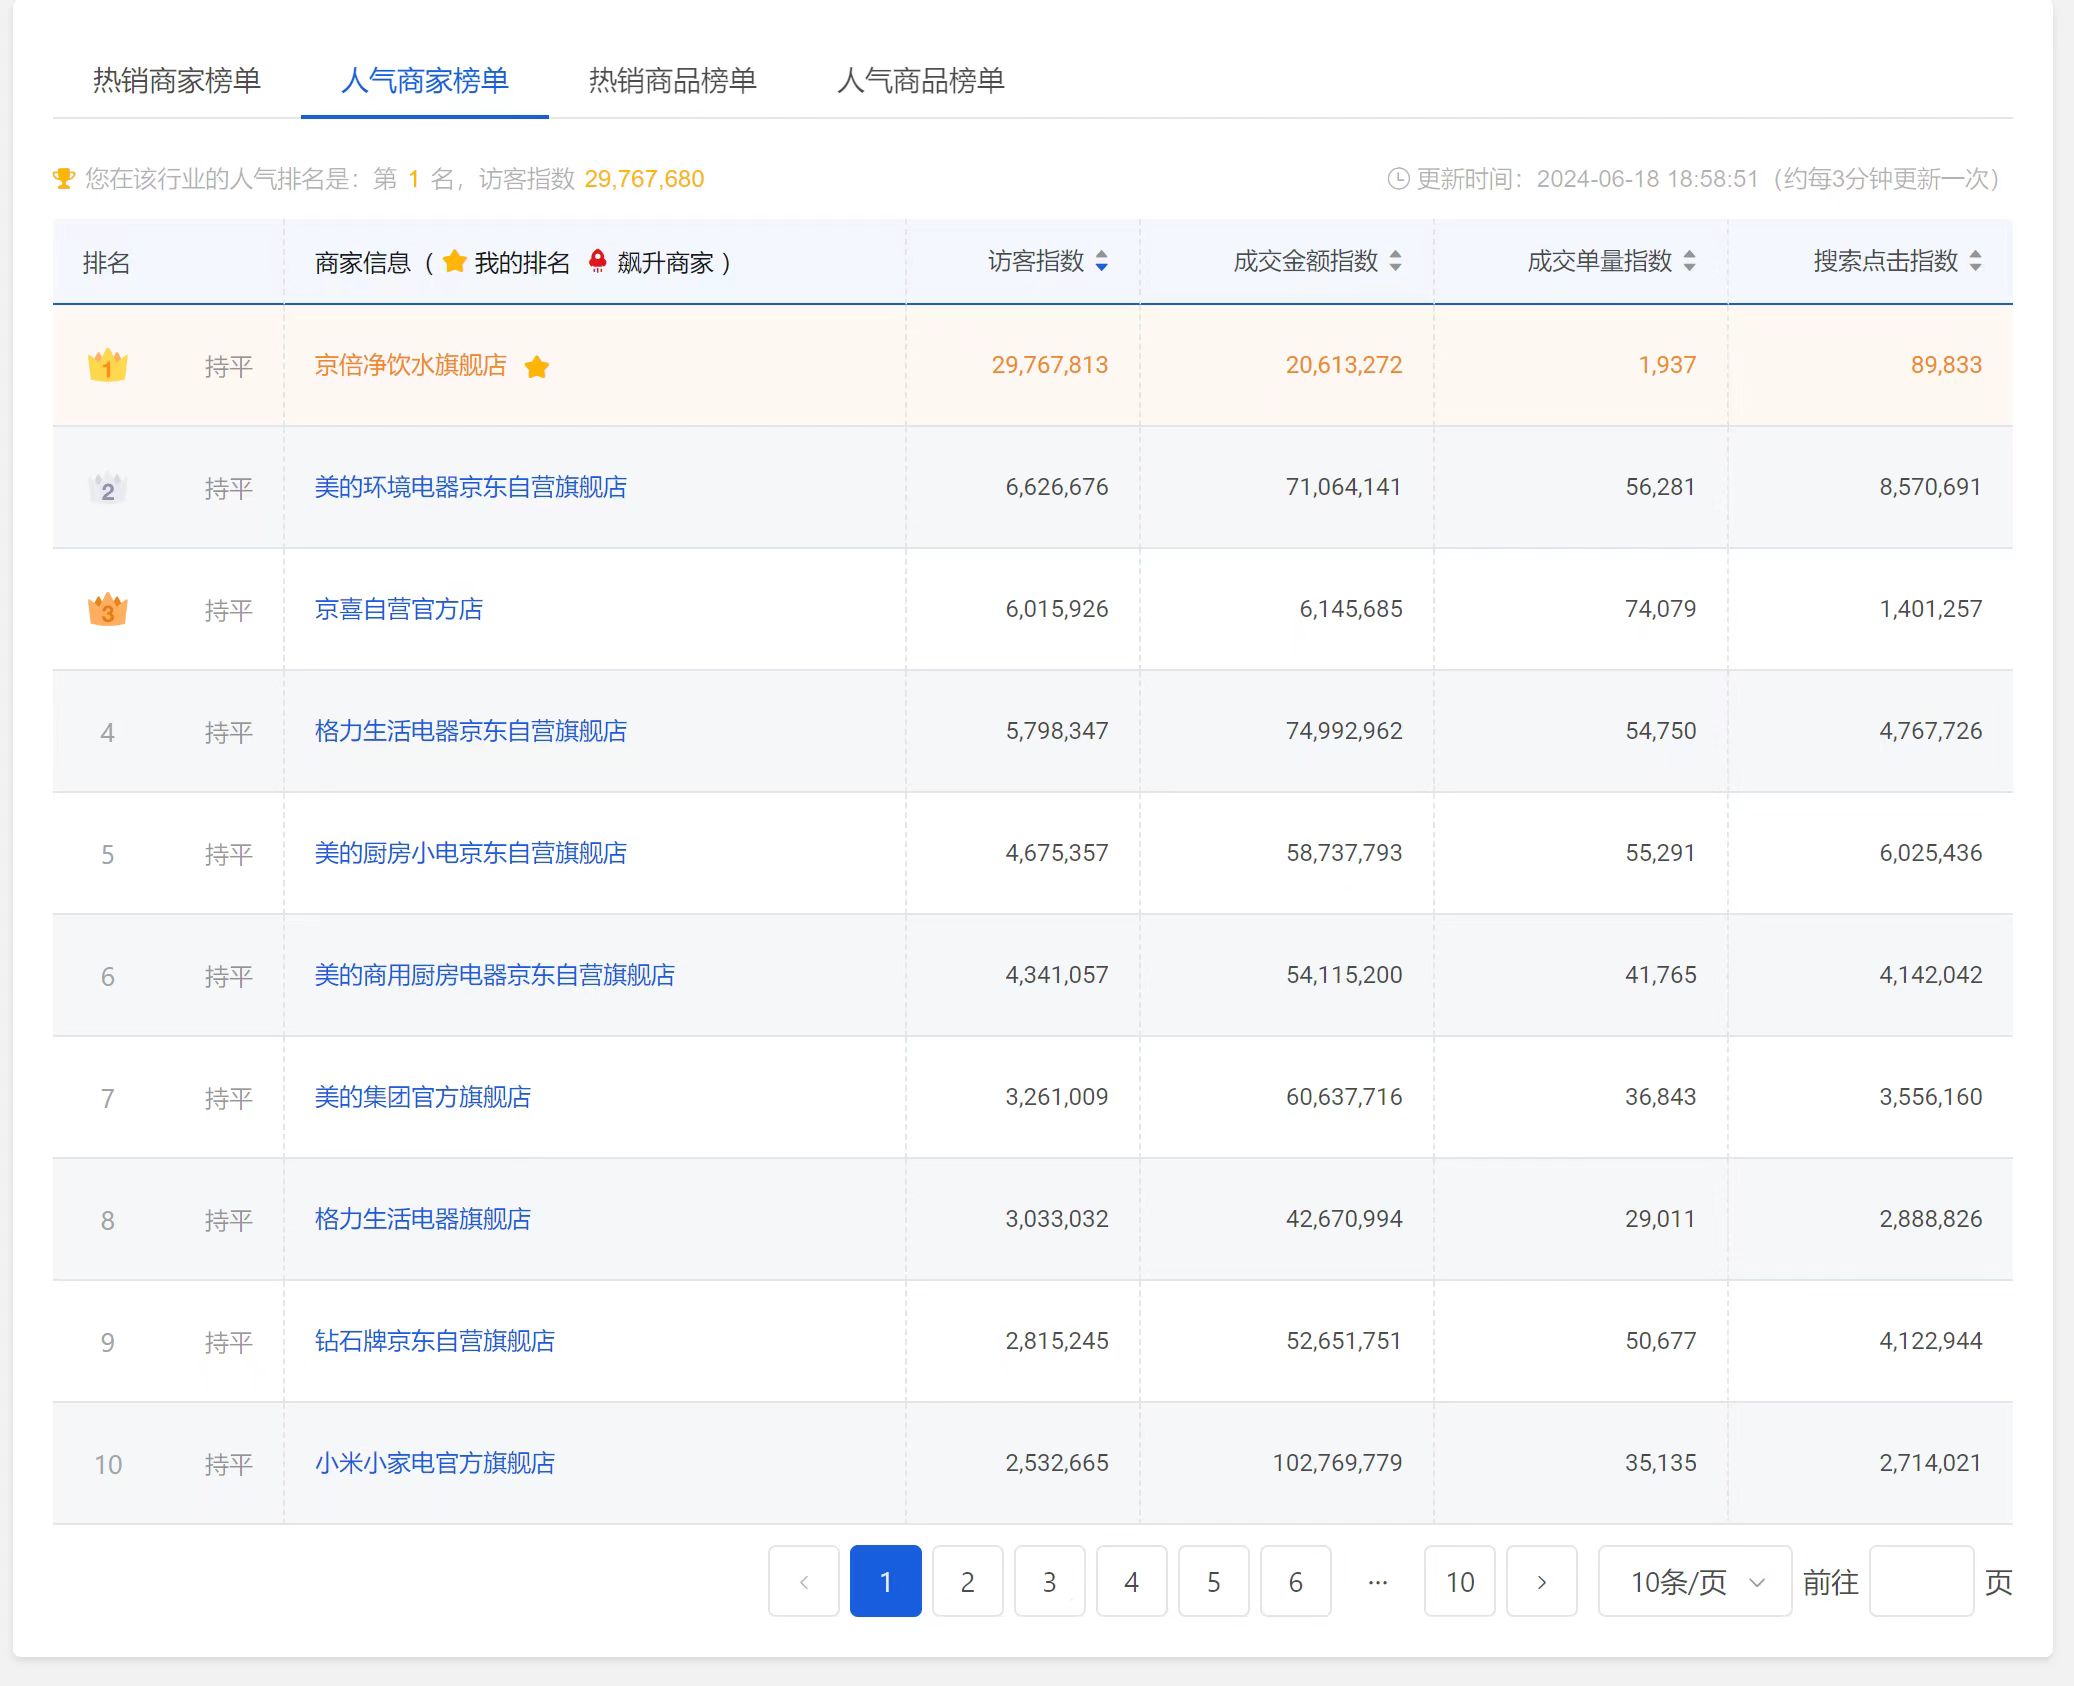Open 格力生活电器京东自营旗舰店 link

pyautogui.click(x=471, y=731)
